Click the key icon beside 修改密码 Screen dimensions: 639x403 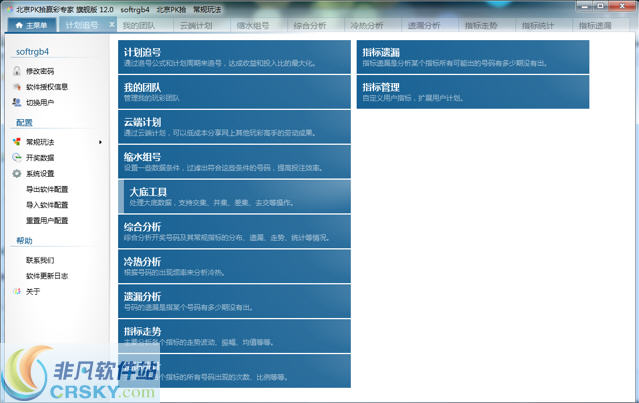point(16,72)
